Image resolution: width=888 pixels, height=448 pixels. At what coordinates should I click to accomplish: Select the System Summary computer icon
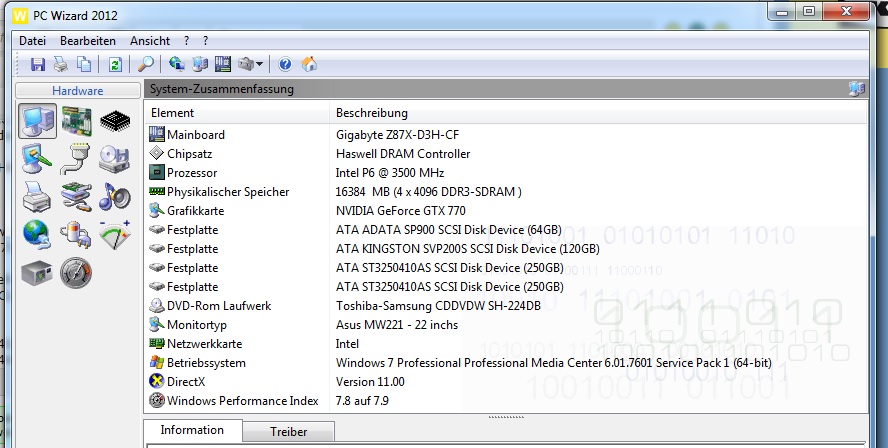(x=37, y=121)
